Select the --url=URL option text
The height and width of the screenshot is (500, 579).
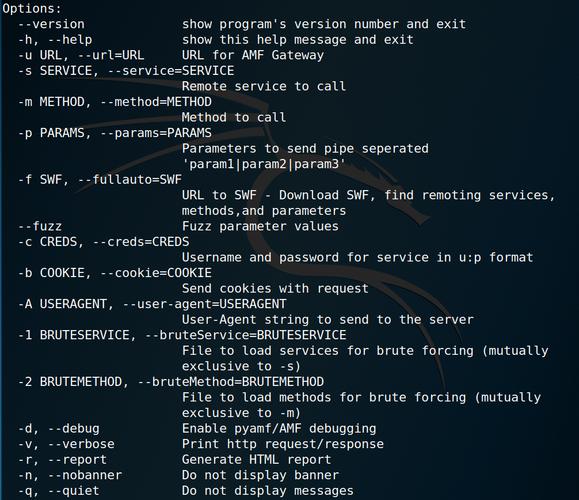111,55
